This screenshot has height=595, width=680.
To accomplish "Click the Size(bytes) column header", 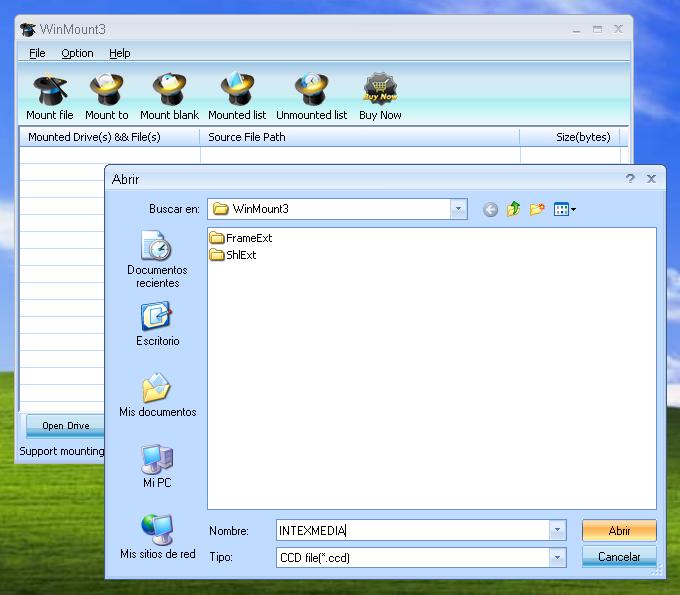I will [569, 137].
